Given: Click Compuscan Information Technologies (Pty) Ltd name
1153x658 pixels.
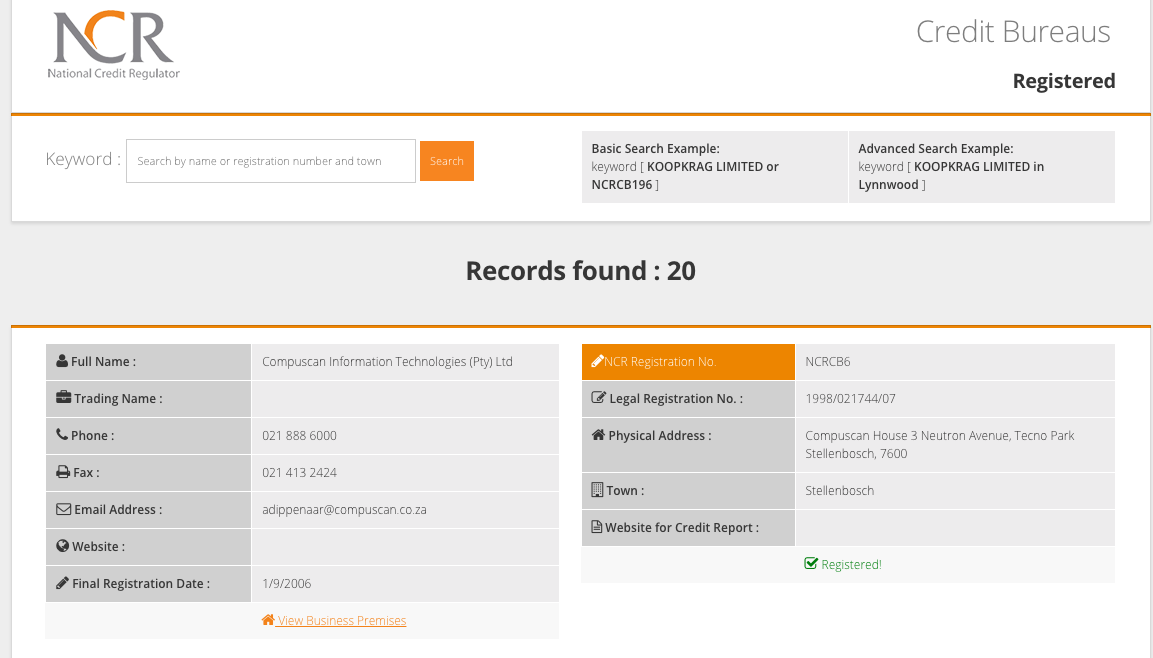Looking at the screenshot, I should click(x=388, y=362).
